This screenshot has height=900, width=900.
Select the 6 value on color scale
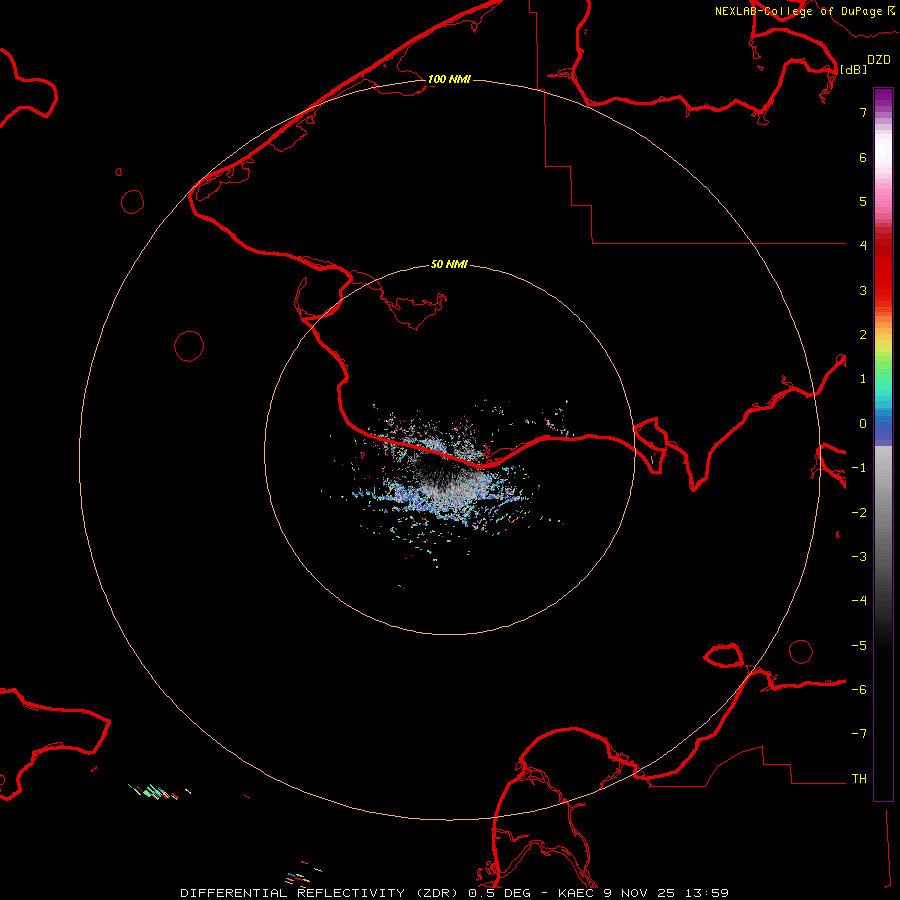click(x=863, y=157)
